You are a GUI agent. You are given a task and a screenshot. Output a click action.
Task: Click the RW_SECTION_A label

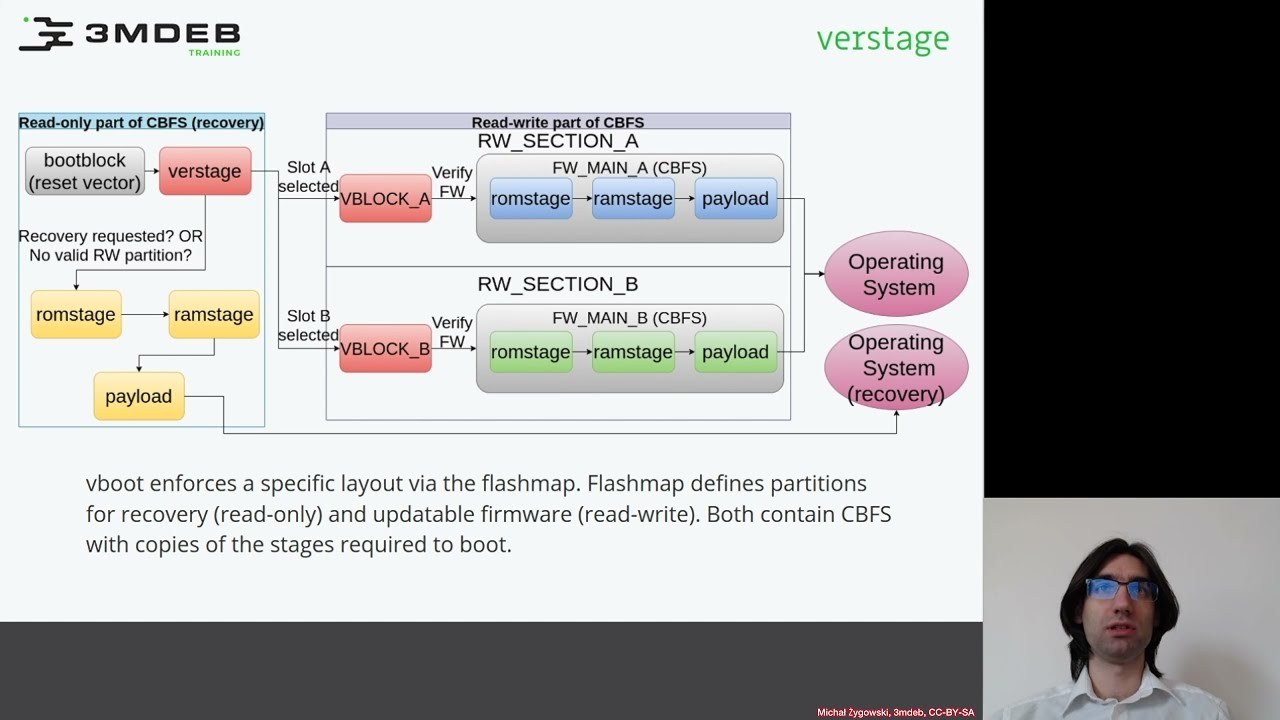[x=558, y=141]
